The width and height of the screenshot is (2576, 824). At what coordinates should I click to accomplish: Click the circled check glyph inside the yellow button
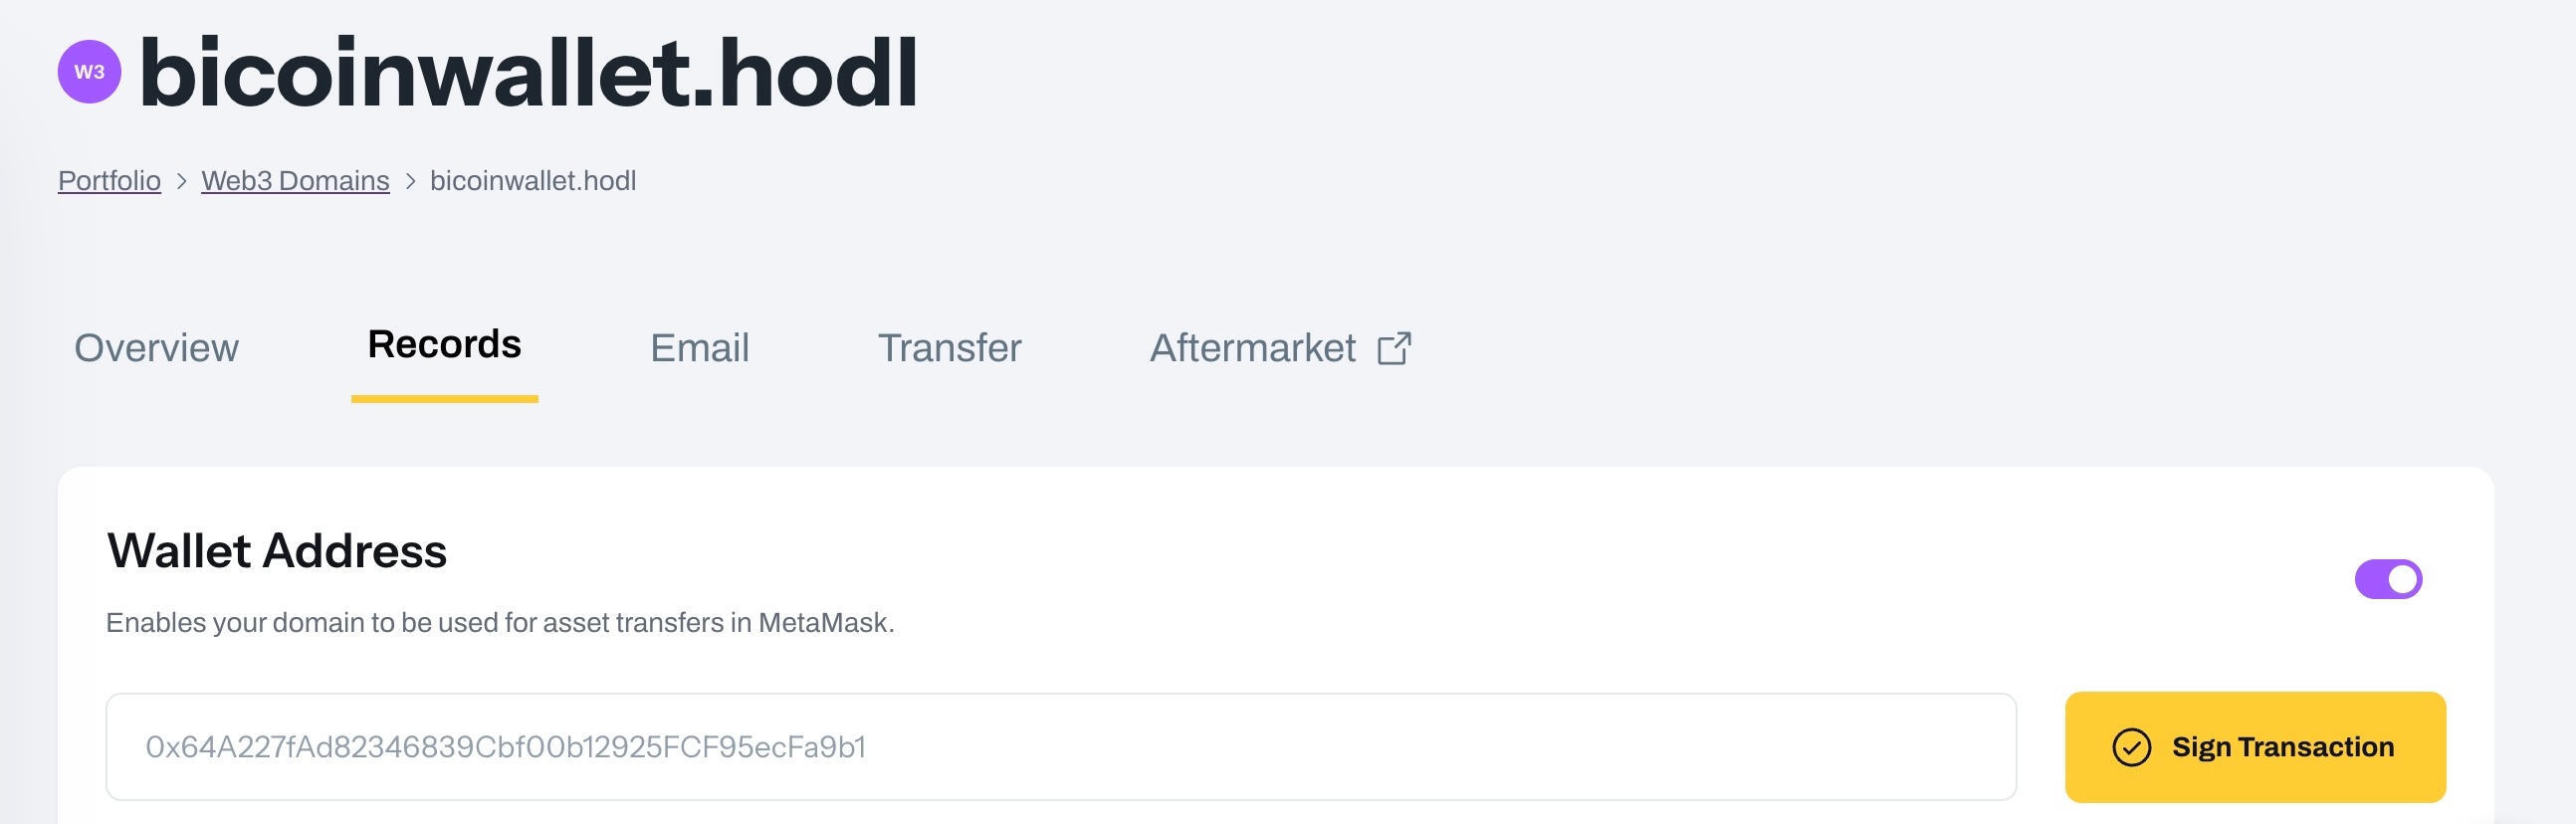tap(2133, 747)
